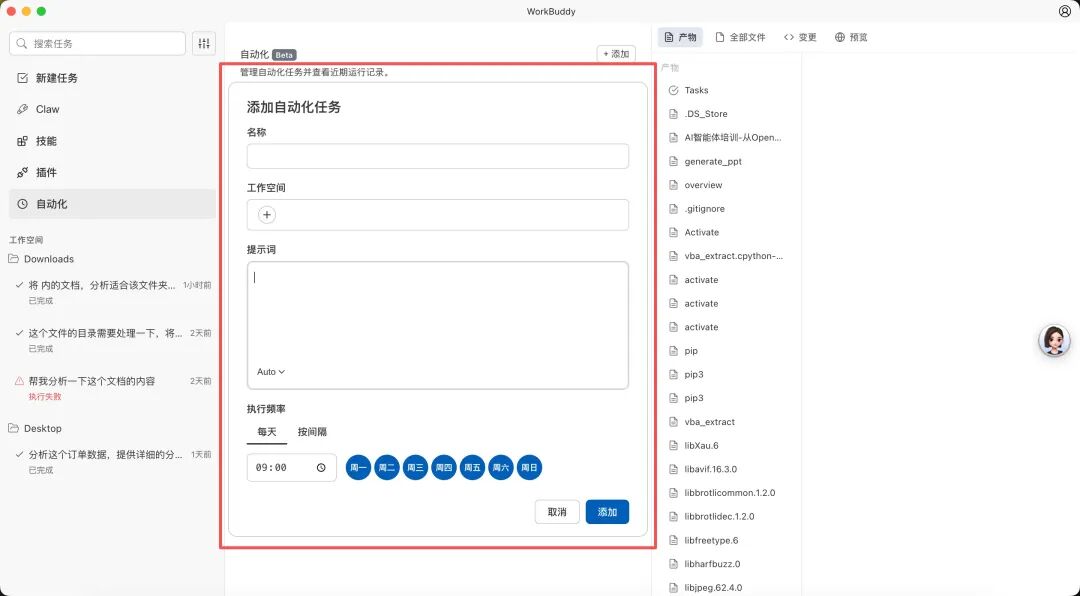
Task: Switch to the 全部文件 tab
Action: [740, 37]
